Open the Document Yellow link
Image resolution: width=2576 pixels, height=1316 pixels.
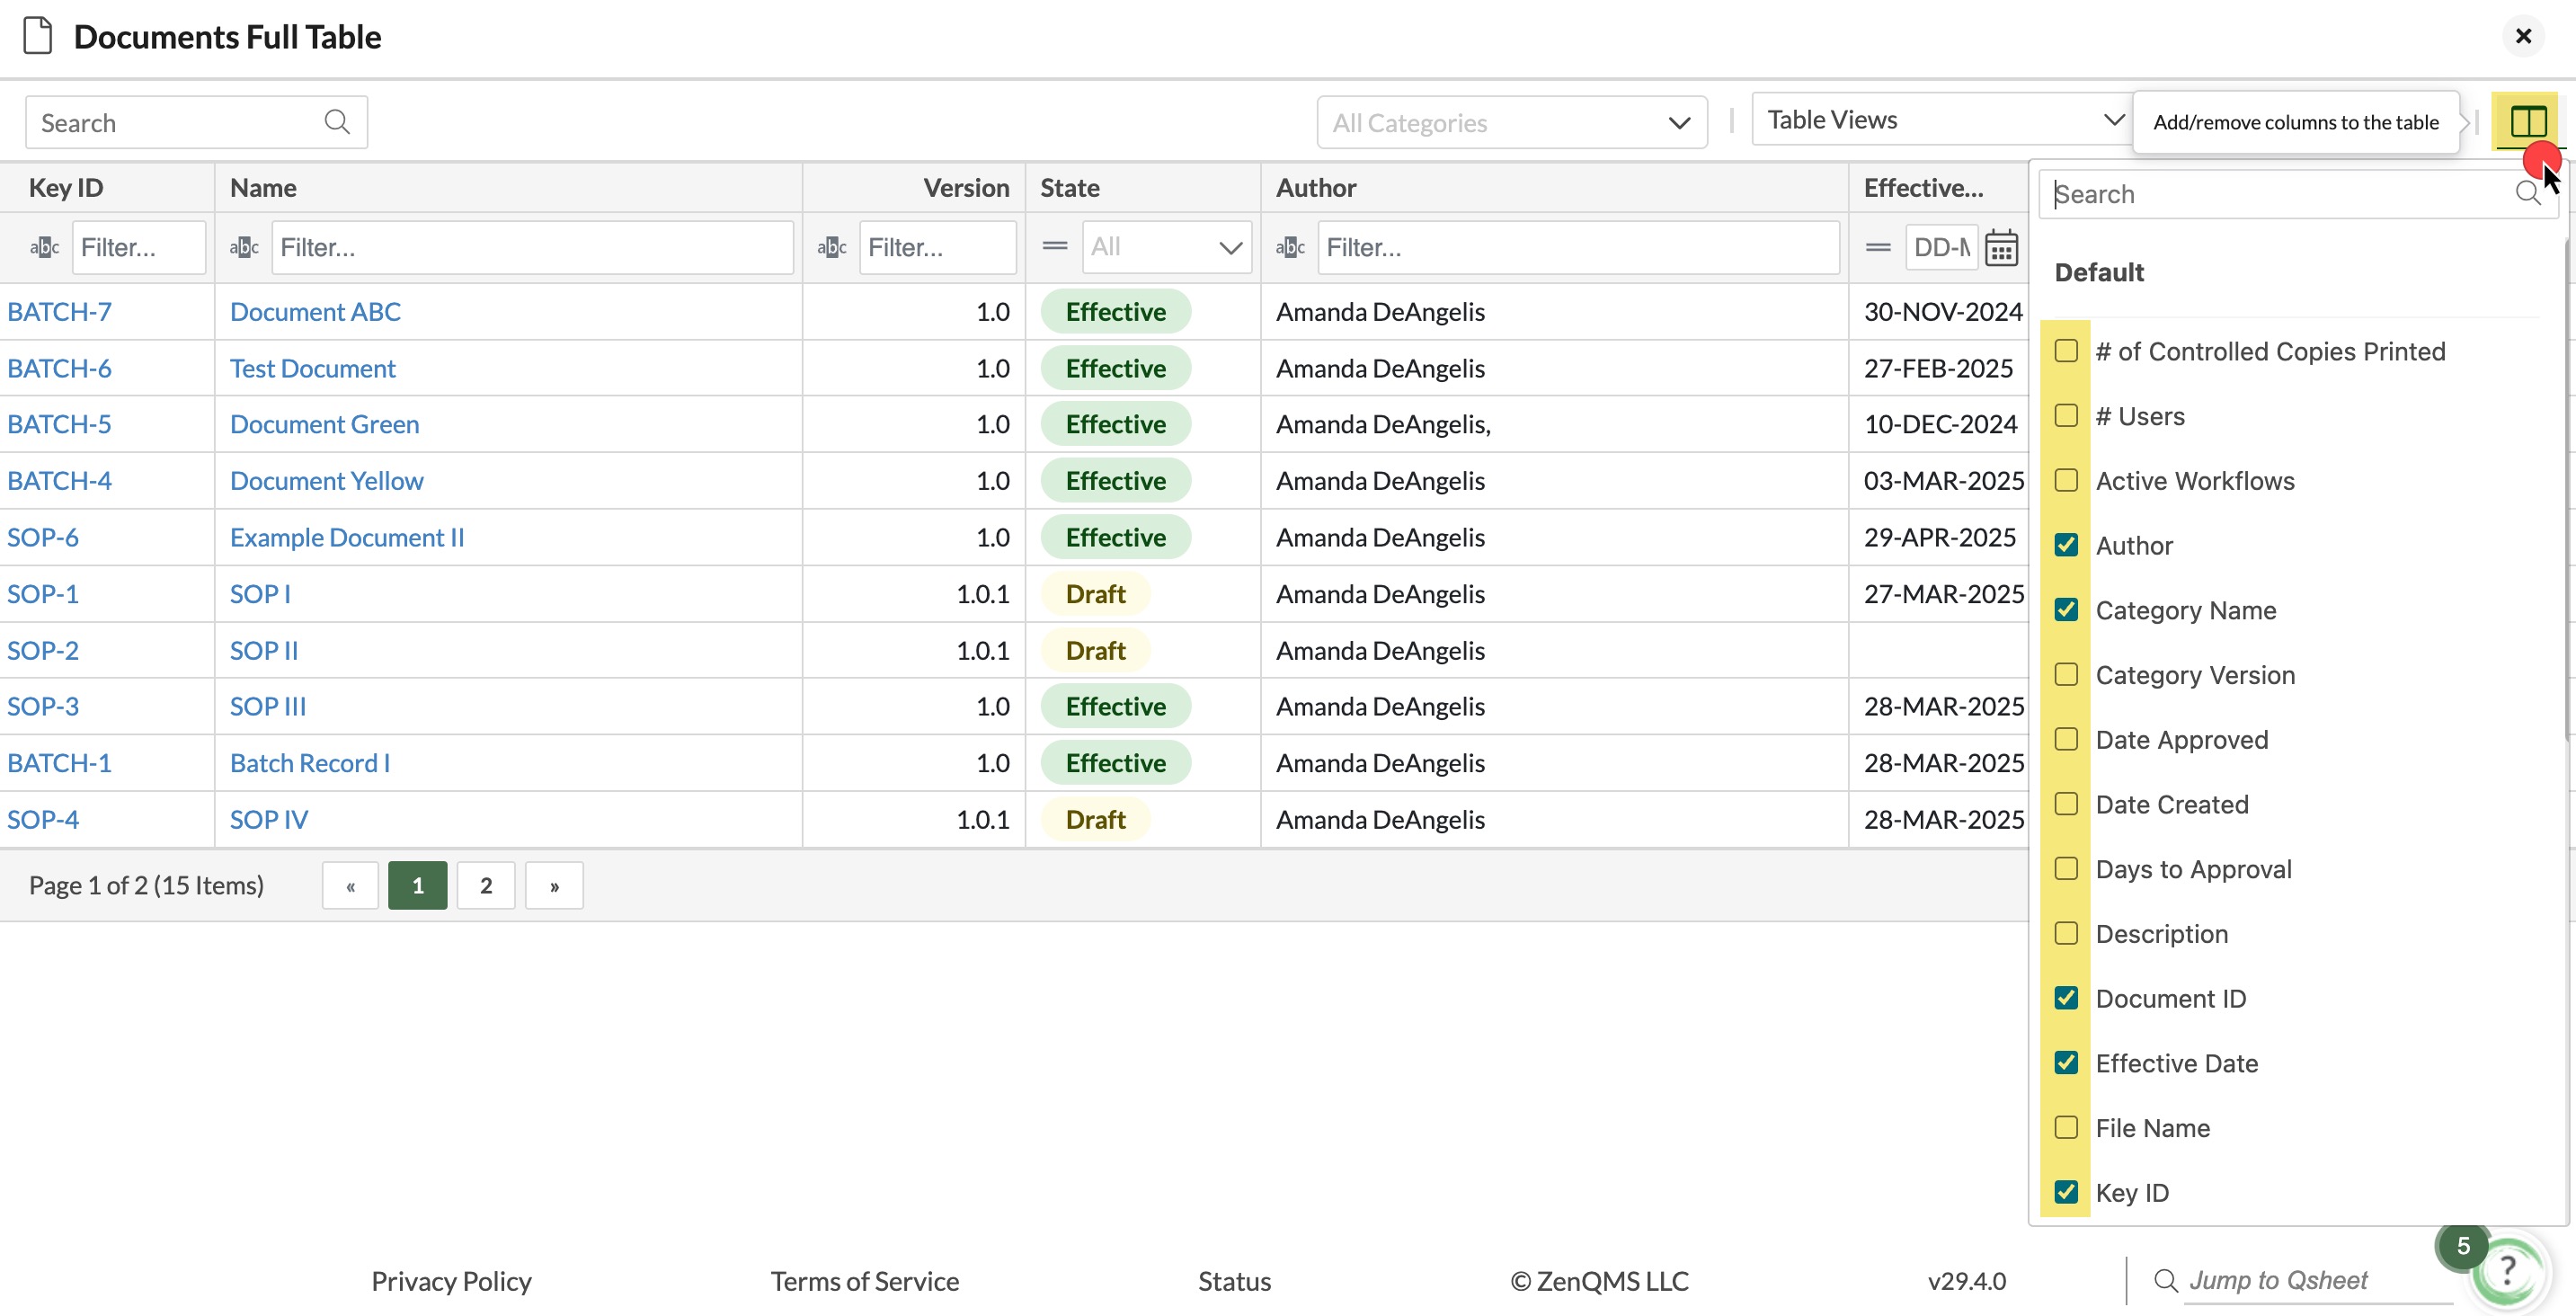click(326, 480)
